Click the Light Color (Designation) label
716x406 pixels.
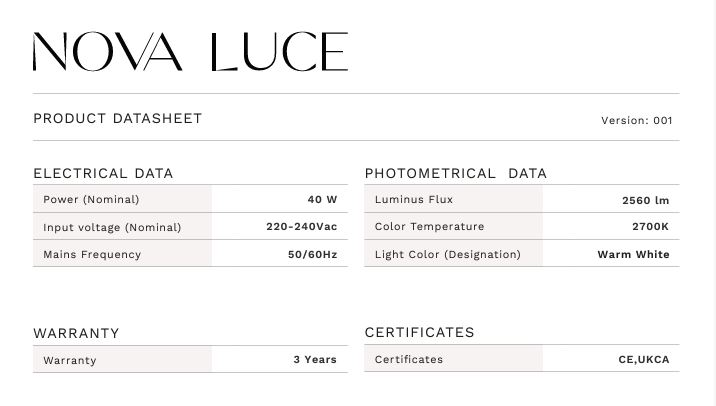tap(447, 254)
